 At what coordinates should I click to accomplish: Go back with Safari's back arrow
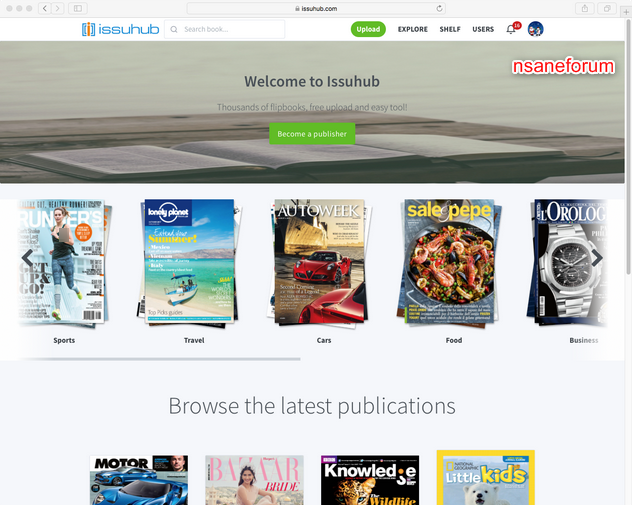pos(45,8)
